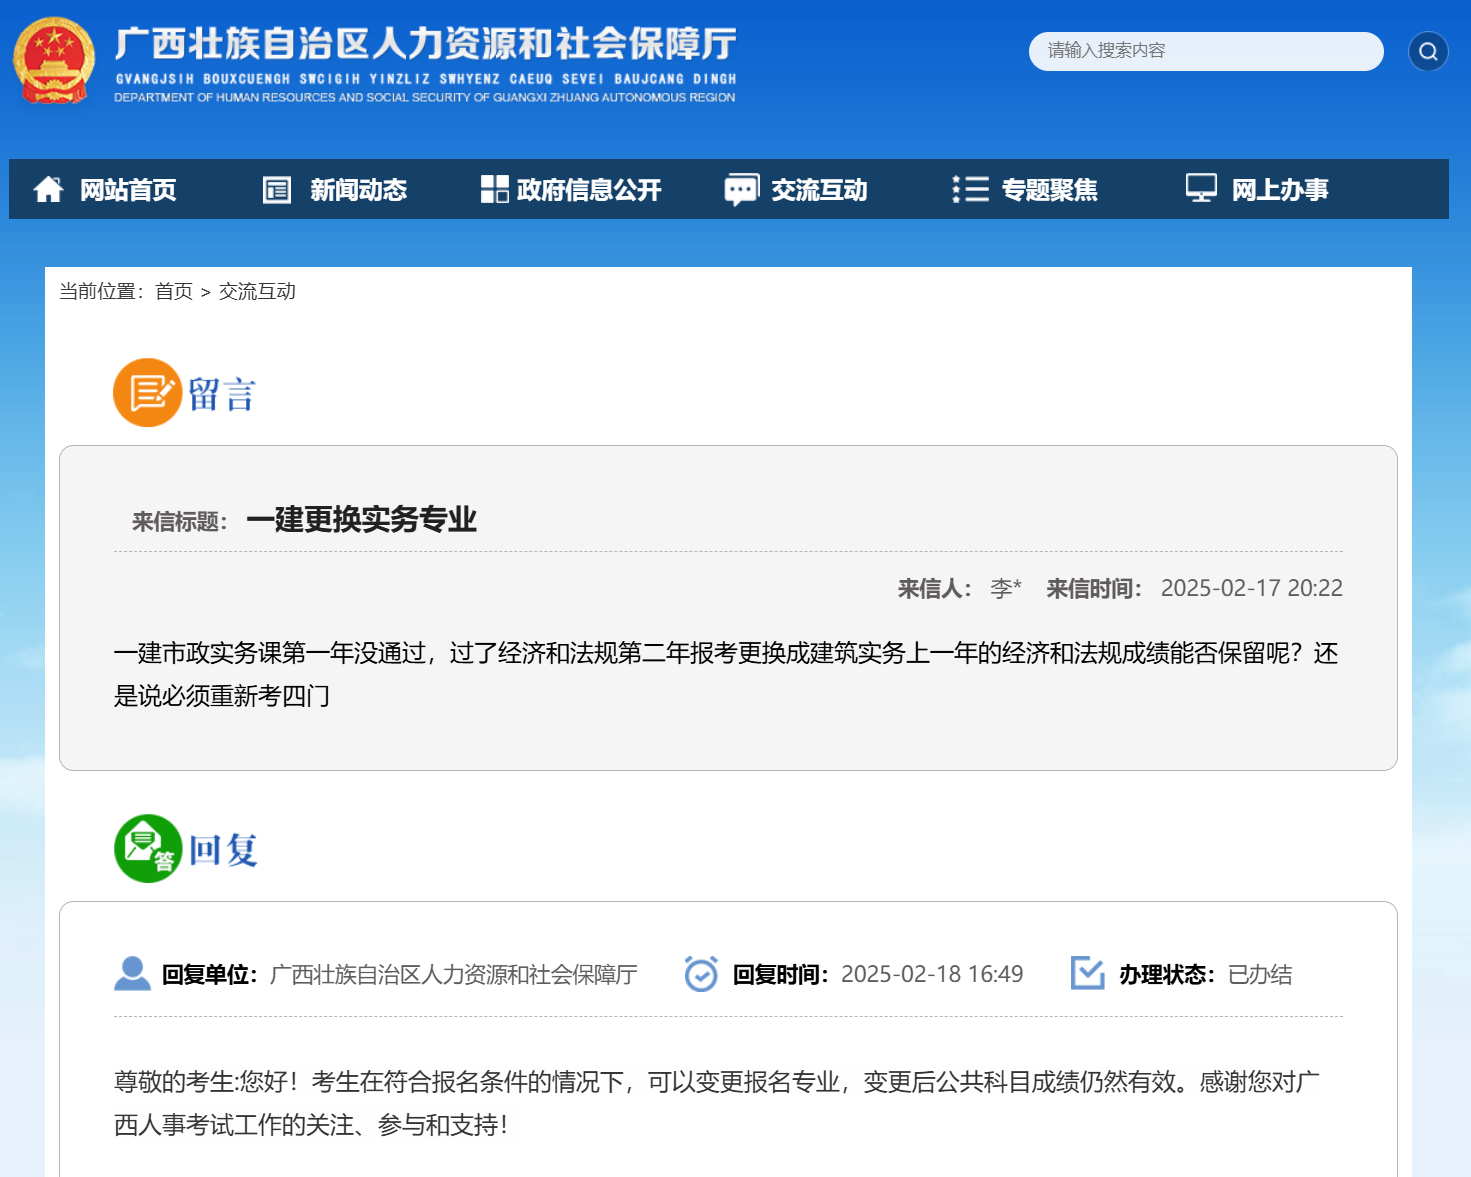Click the list icon beside 专题聚焦
The image size is (1471, 1177).
point(970,189)
